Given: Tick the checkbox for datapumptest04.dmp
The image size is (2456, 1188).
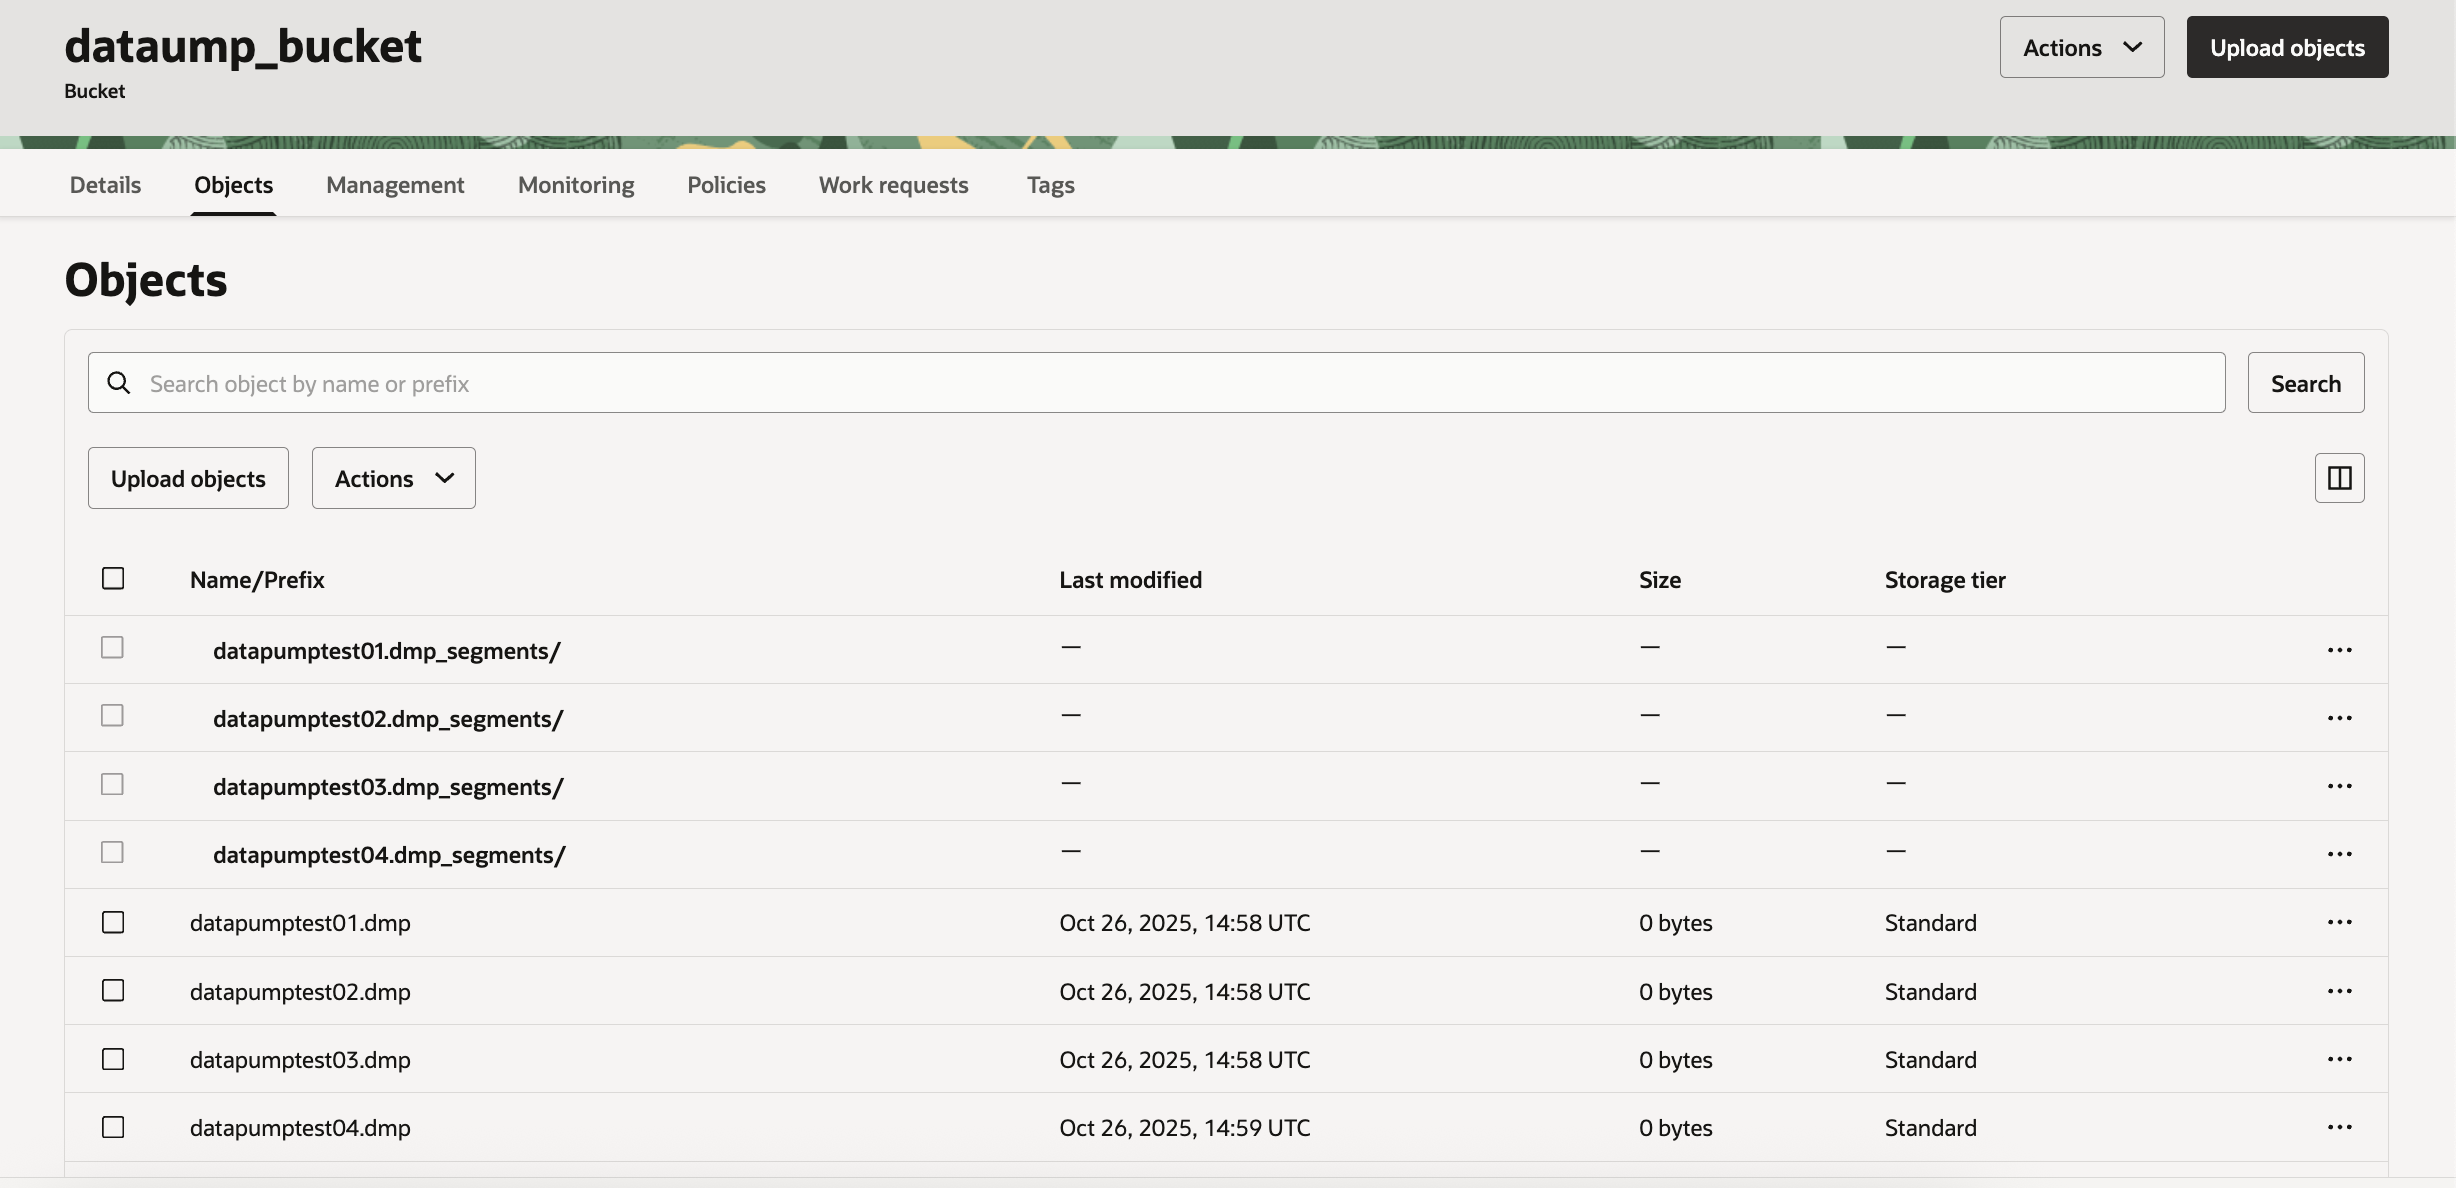Looking at the screenshot, I should point(113,1127).
